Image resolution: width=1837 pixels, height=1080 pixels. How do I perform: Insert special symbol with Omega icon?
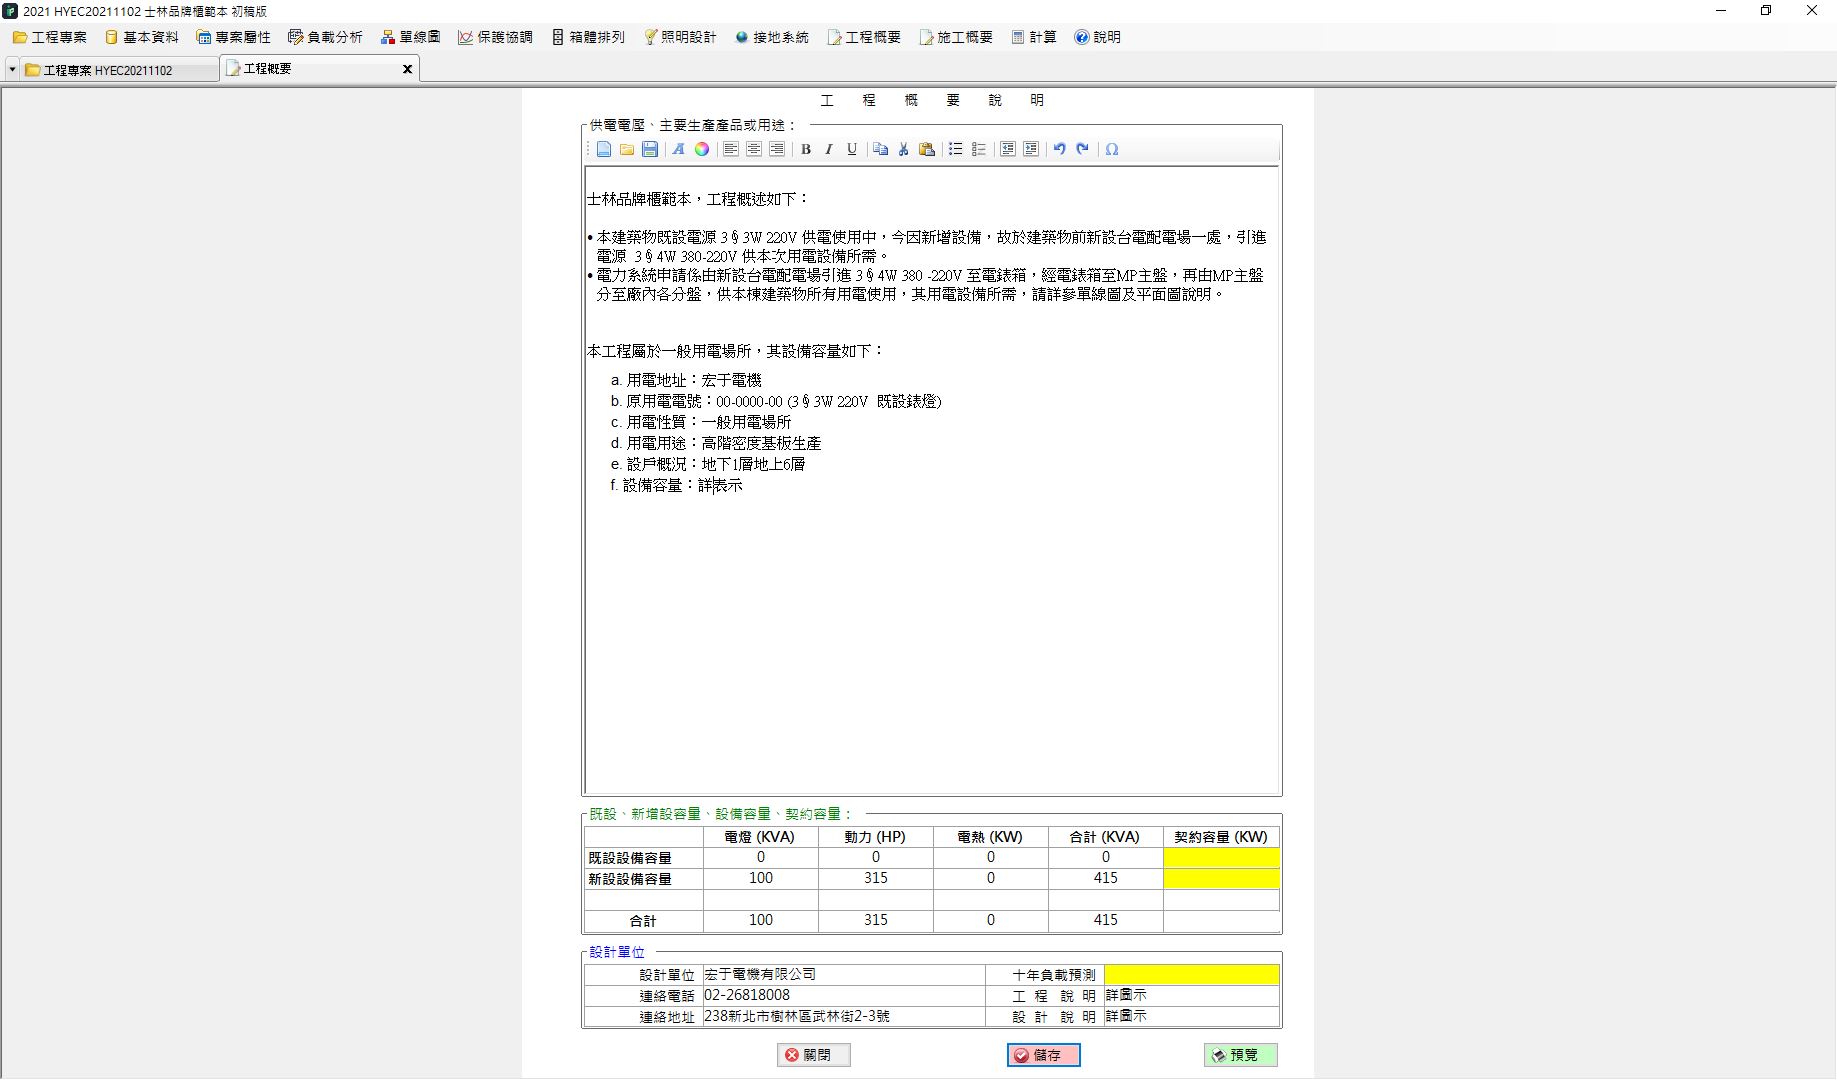(x=1112, y=149)
